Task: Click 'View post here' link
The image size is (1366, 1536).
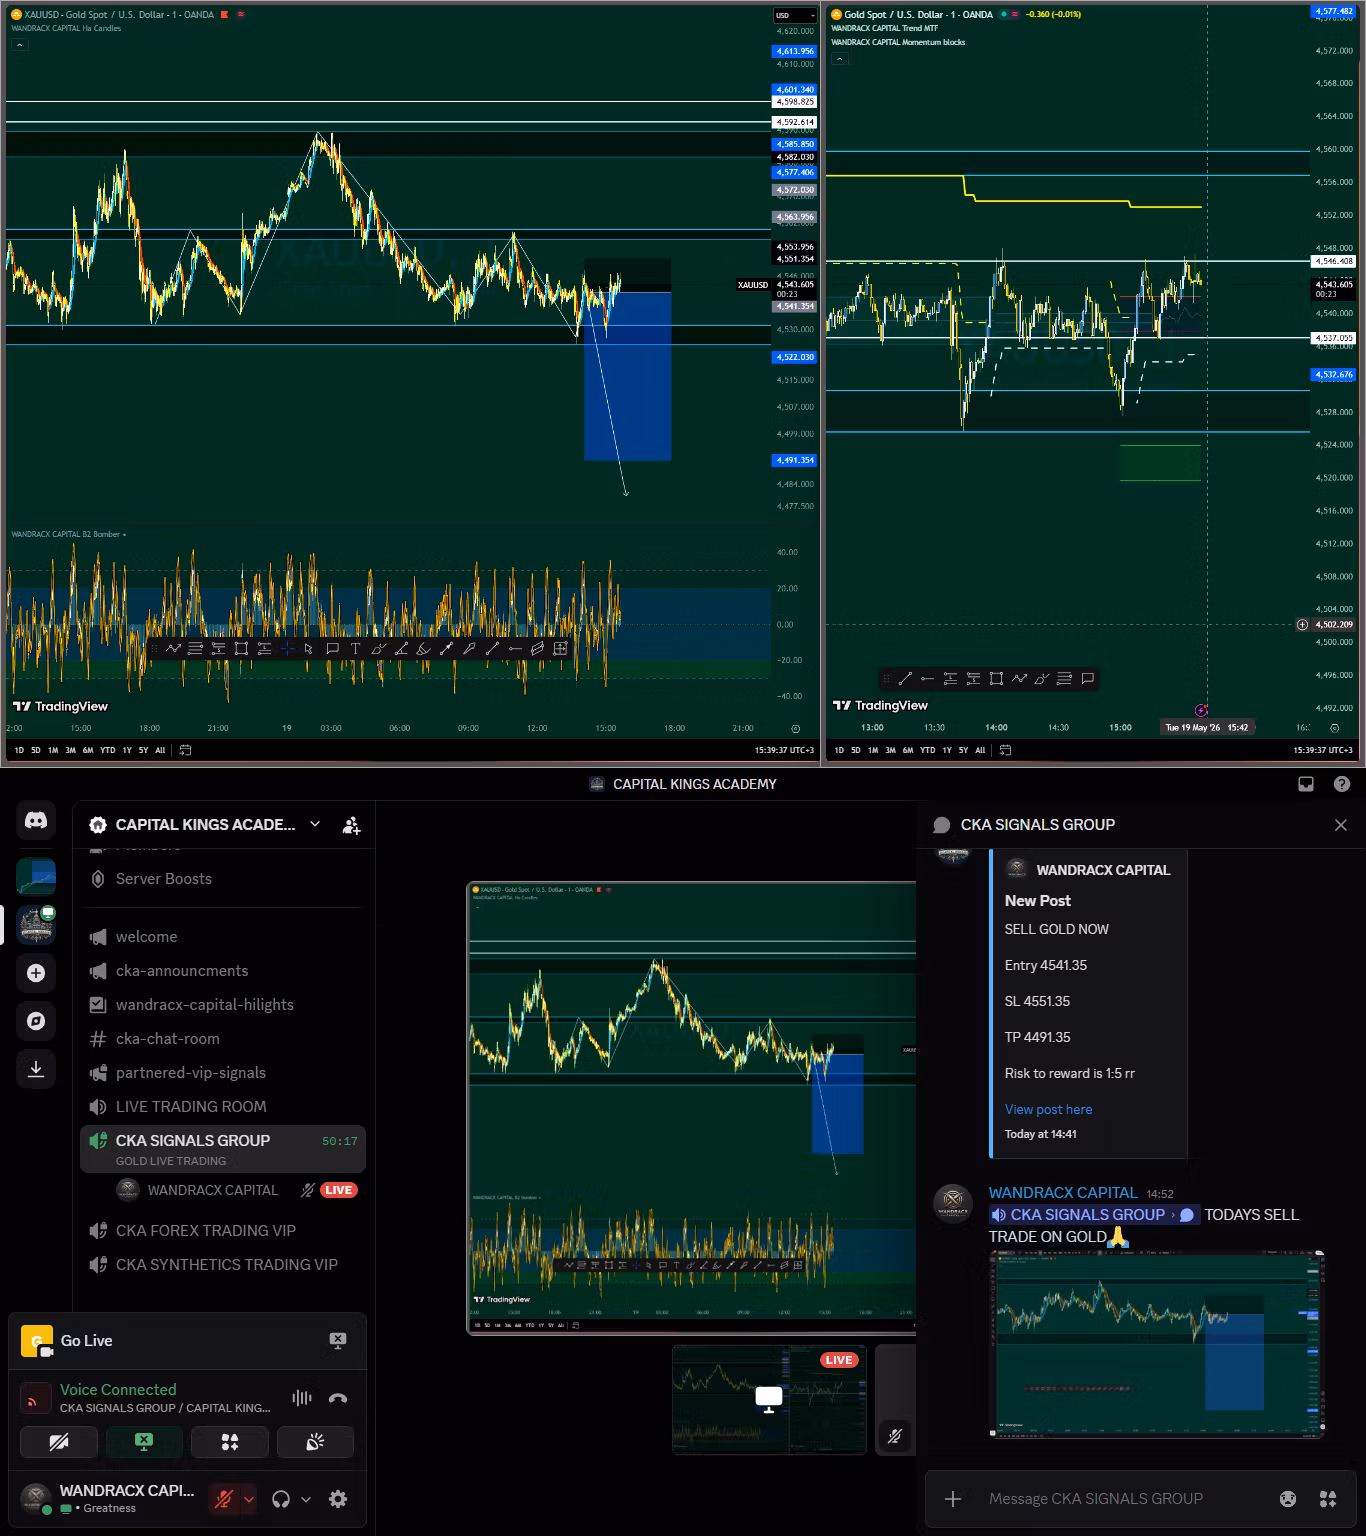Action: 1048,1109
